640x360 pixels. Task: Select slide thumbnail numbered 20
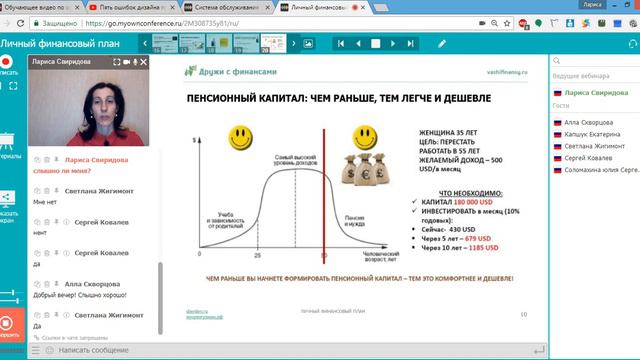(273, 44)
